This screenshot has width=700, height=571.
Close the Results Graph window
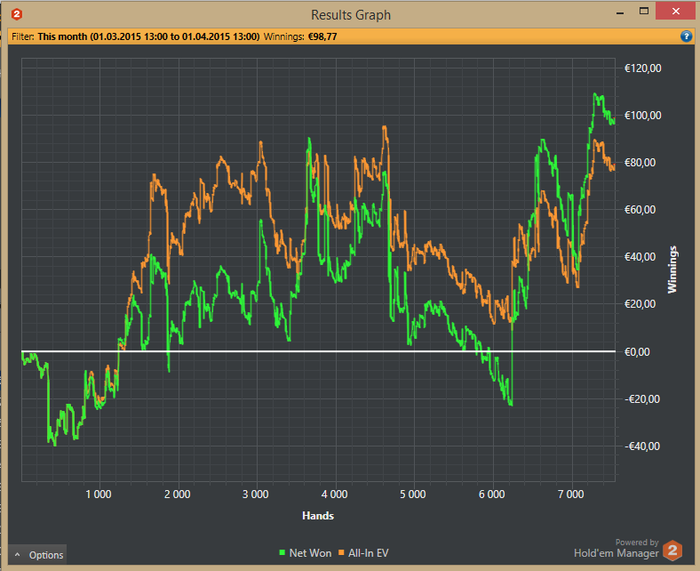click(x=676, y=11)
